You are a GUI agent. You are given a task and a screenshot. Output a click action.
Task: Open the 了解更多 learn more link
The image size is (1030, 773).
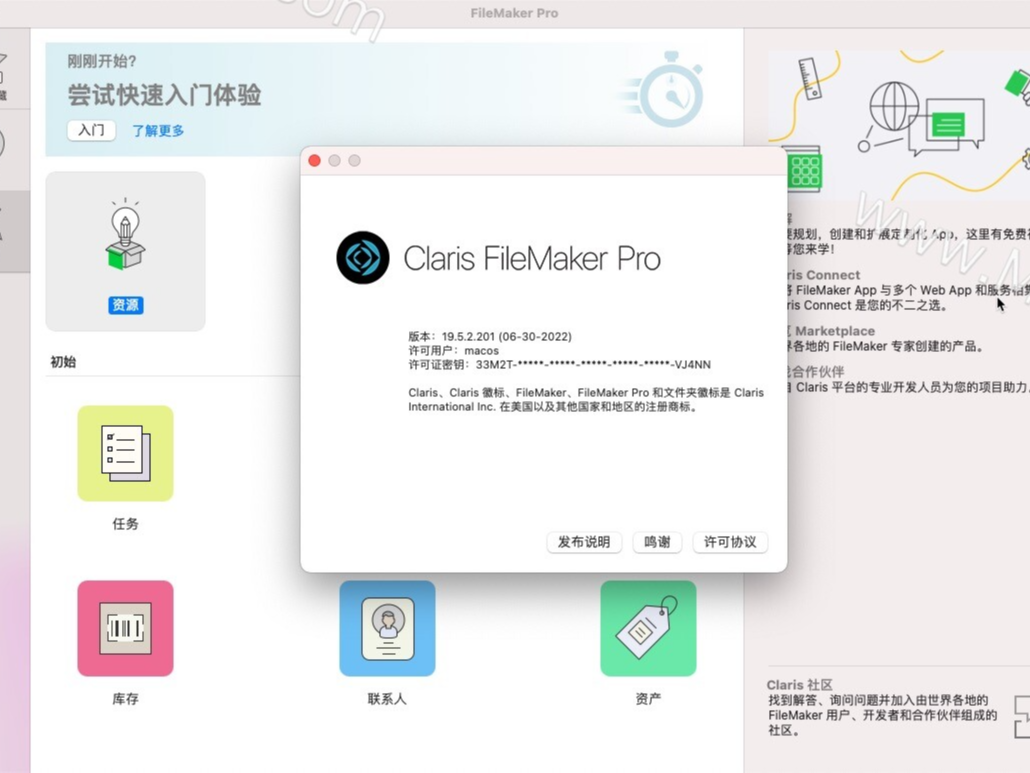point(157,130)
